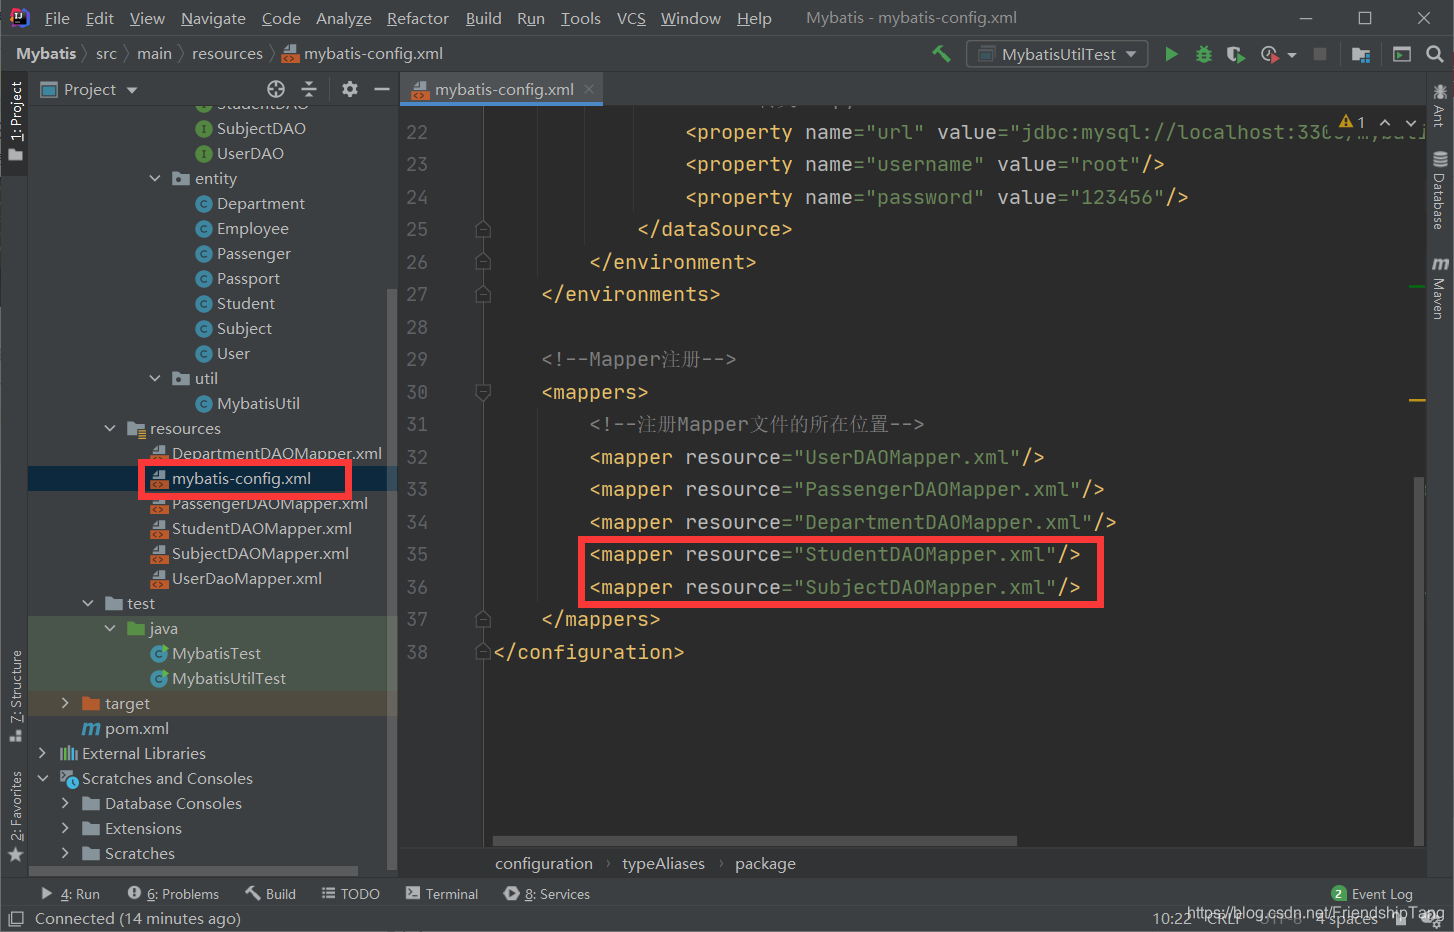Image resolution: width=1454 pixels, height=932 pixels.
Task: Start debugging with the bug icon
Action: click(x=1204, y=54)
